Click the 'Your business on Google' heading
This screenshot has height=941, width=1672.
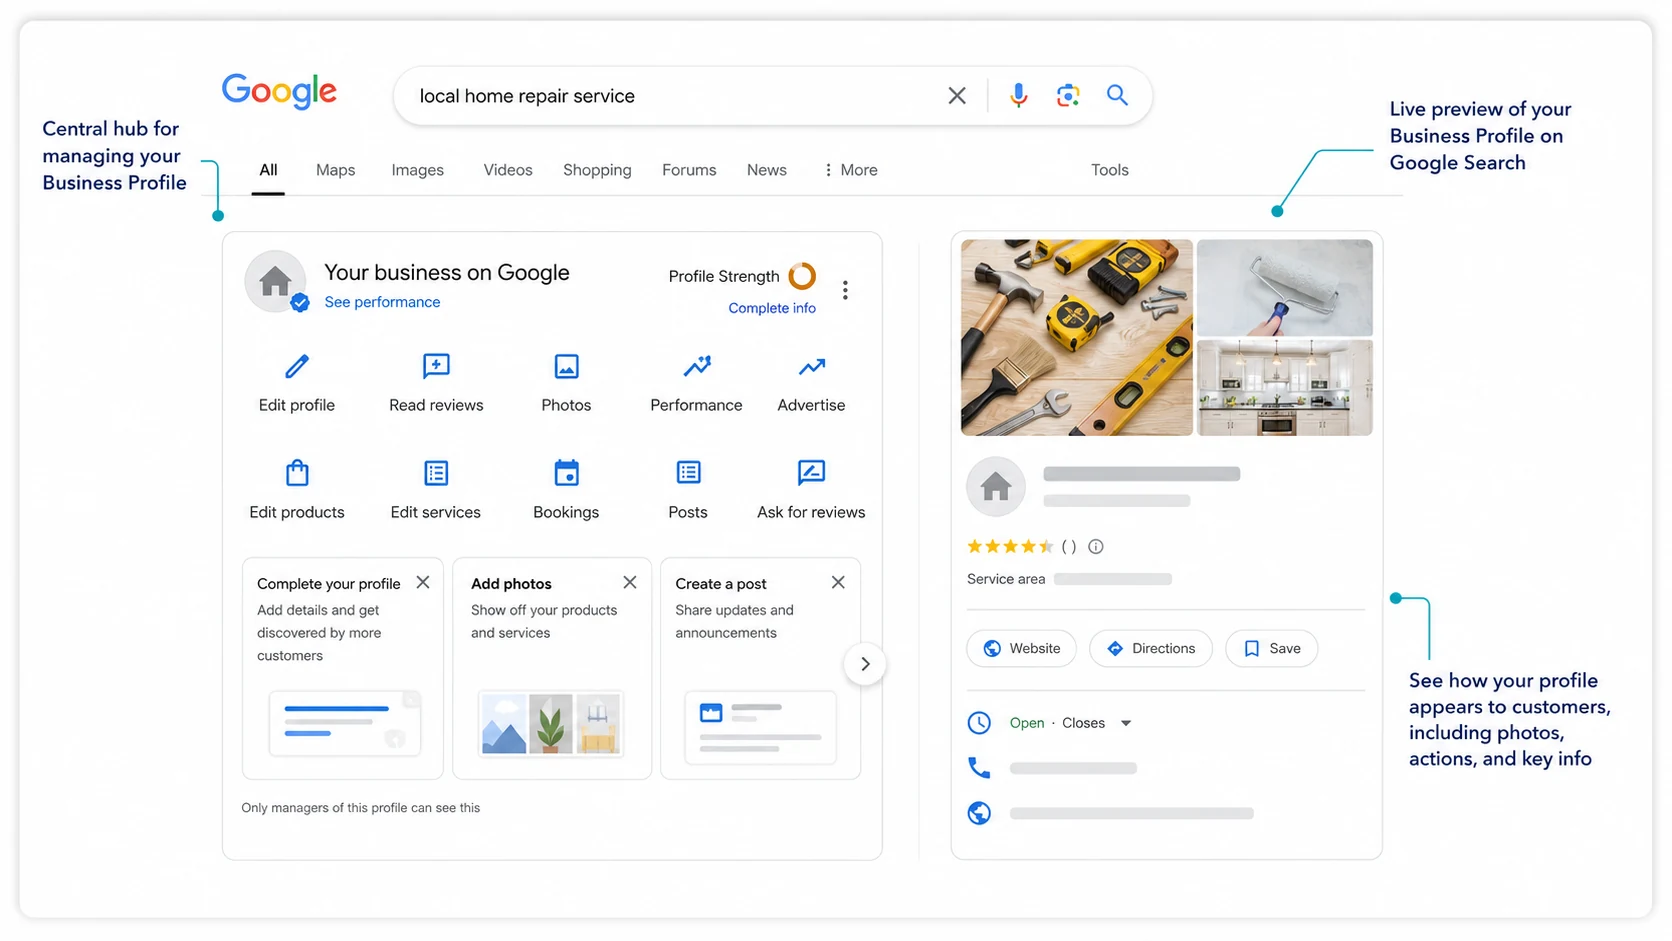447,272
